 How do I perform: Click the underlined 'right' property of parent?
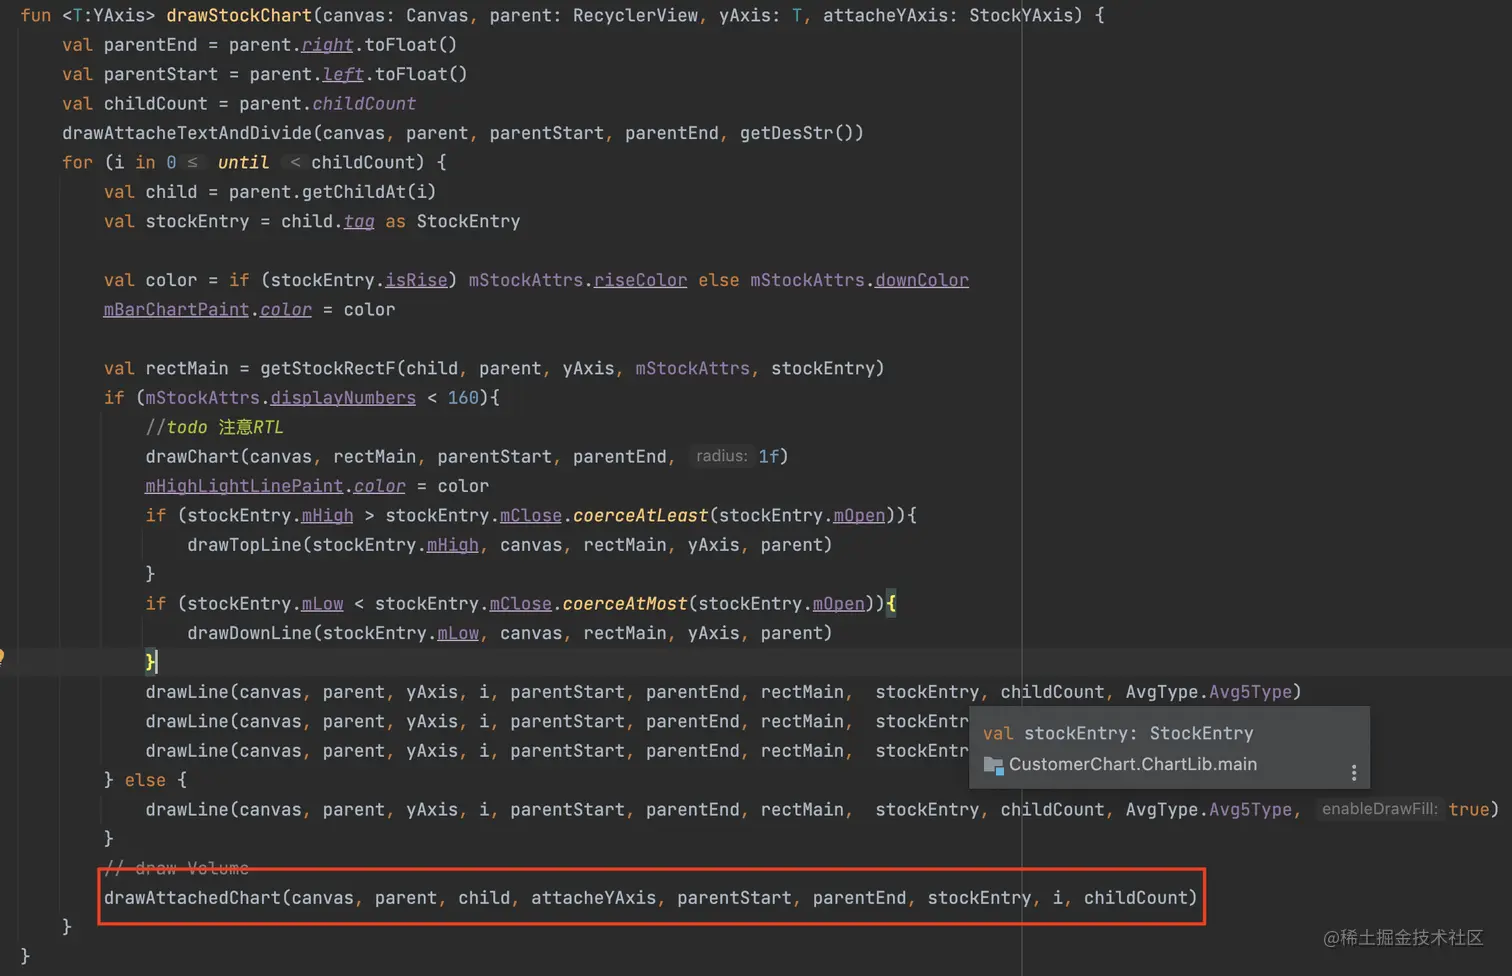pos(327,45)
